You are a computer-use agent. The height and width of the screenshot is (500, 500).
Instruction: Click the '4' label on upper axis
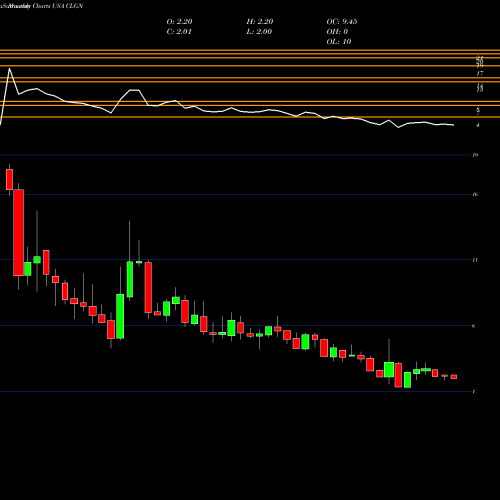[x=478, y=125]
